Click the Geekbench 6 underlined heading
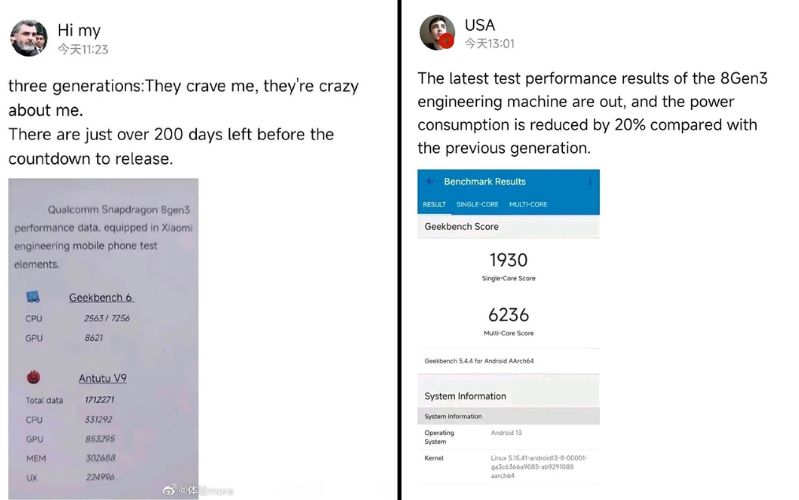Screen dimensions: 799x500 point(100,298)
